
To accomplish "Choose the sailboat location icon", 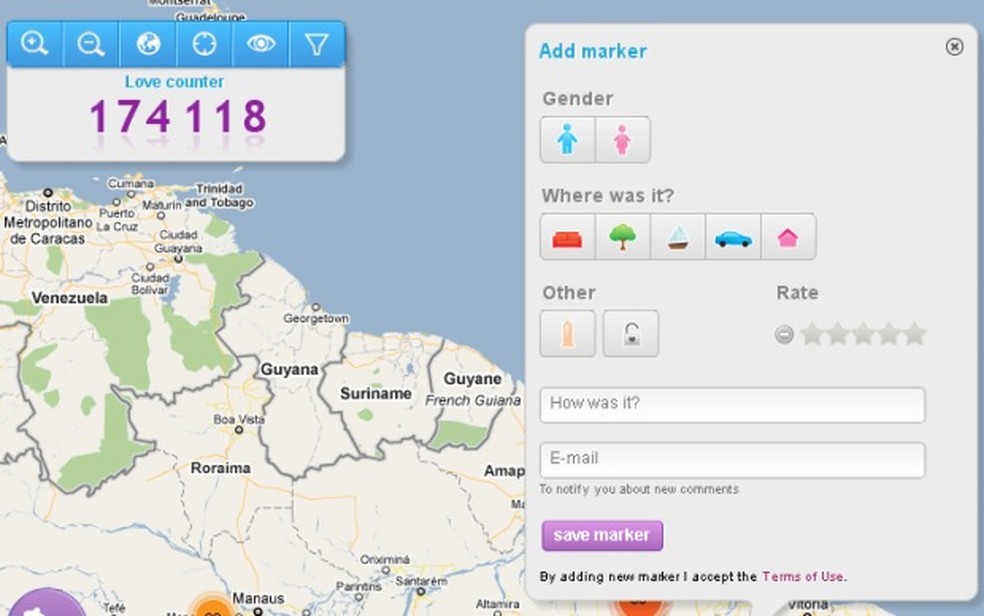I will click(x=678, y=237).
